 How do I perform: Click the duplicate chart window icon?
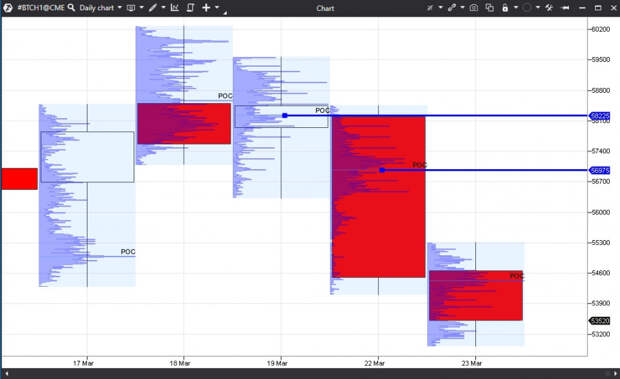490,8
